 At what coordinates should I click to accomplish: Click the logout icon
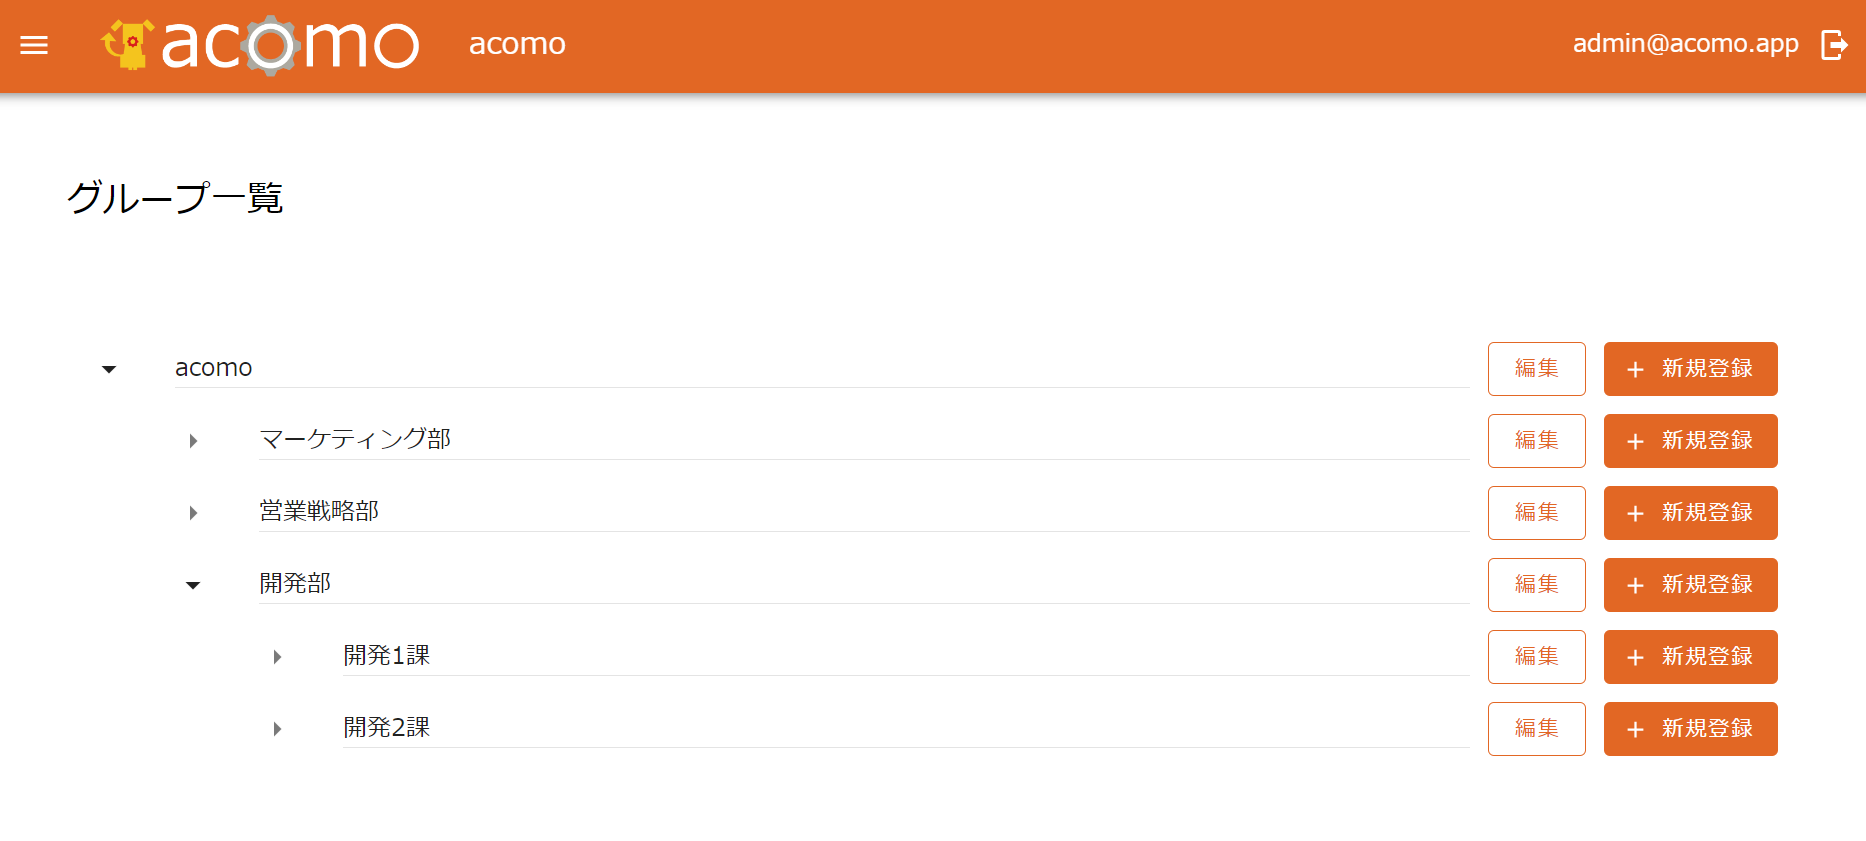(x=1834, y=45)
